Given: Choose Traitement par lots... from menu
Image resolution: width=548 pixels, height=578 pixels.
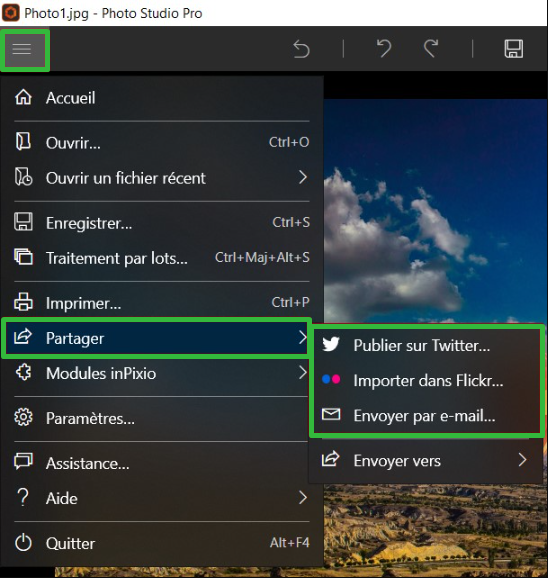Looking at the screenshot, I should (162, 258).
